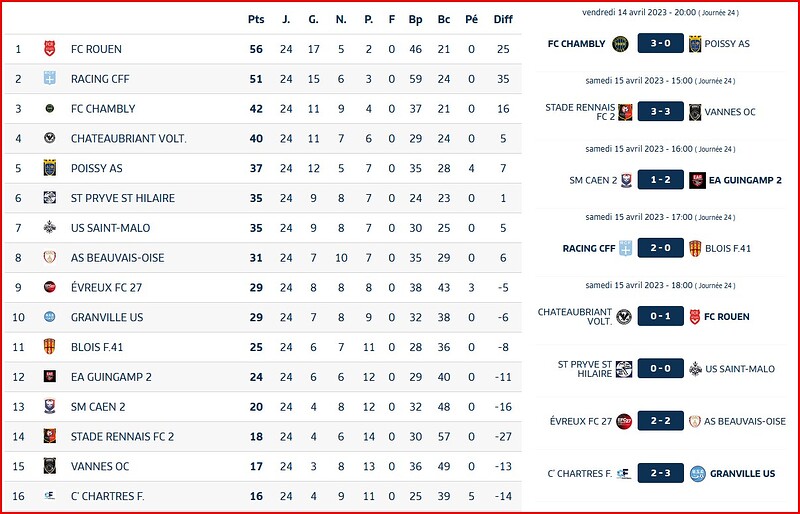Click the SM Caen 2 crest in standings

49,407
